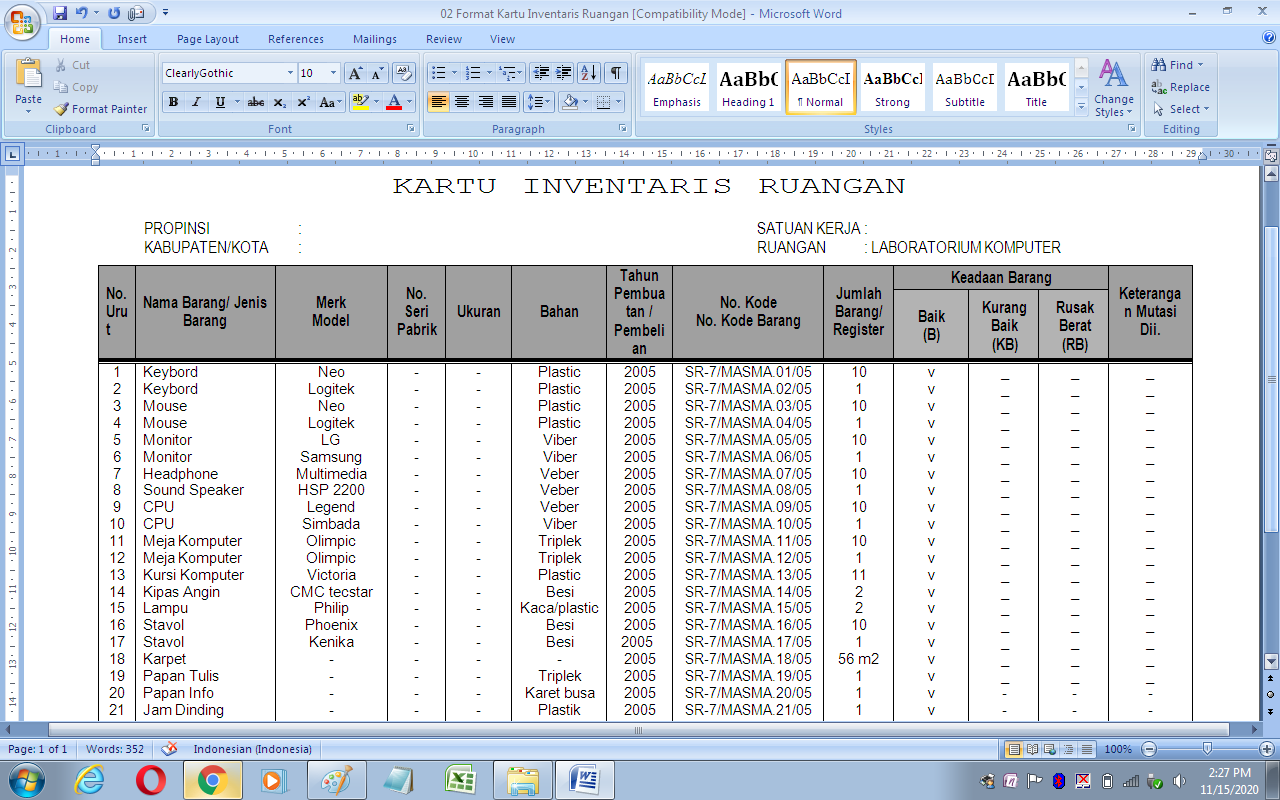Clear formatting with the eraser icon
The height and width of the screenshot is (800, 1280).
(404, 73)
